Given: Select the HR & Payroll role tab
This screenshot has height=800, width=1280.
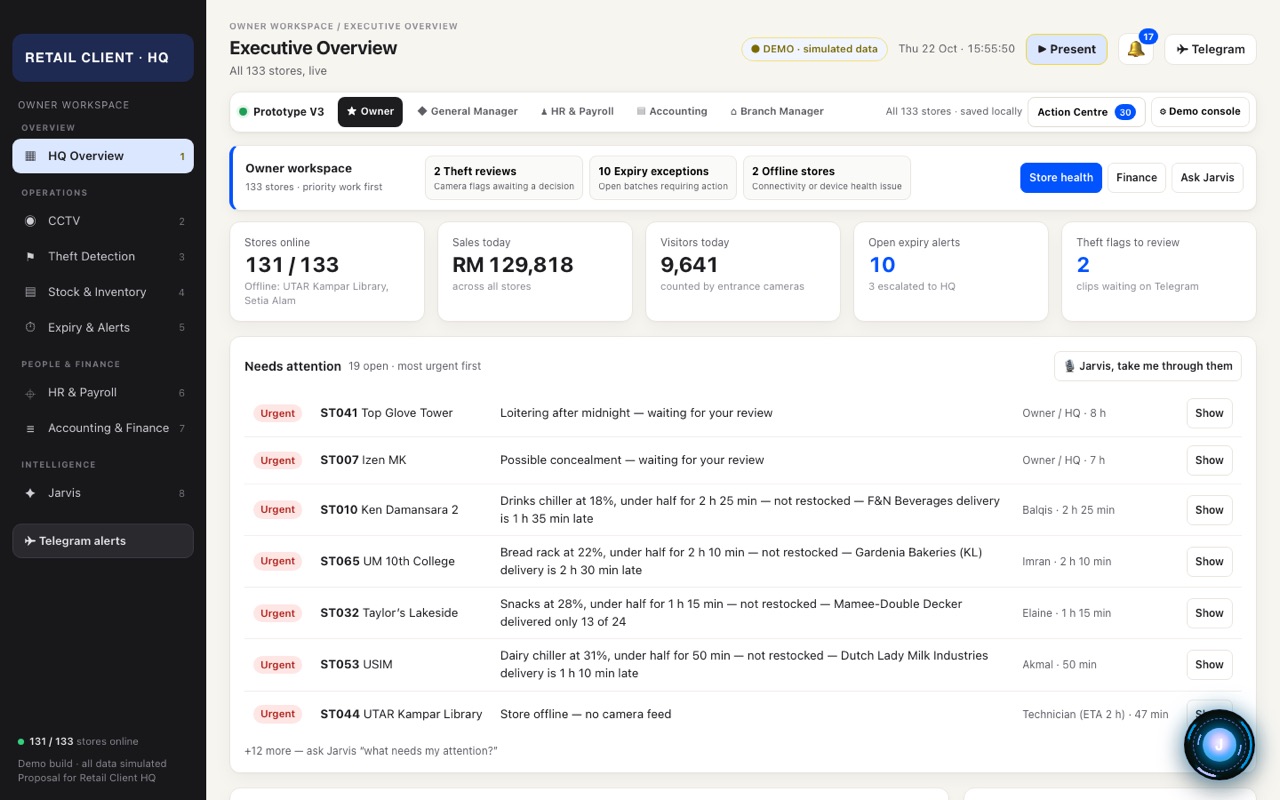Looking at the screenshot, I should point(577,112).
